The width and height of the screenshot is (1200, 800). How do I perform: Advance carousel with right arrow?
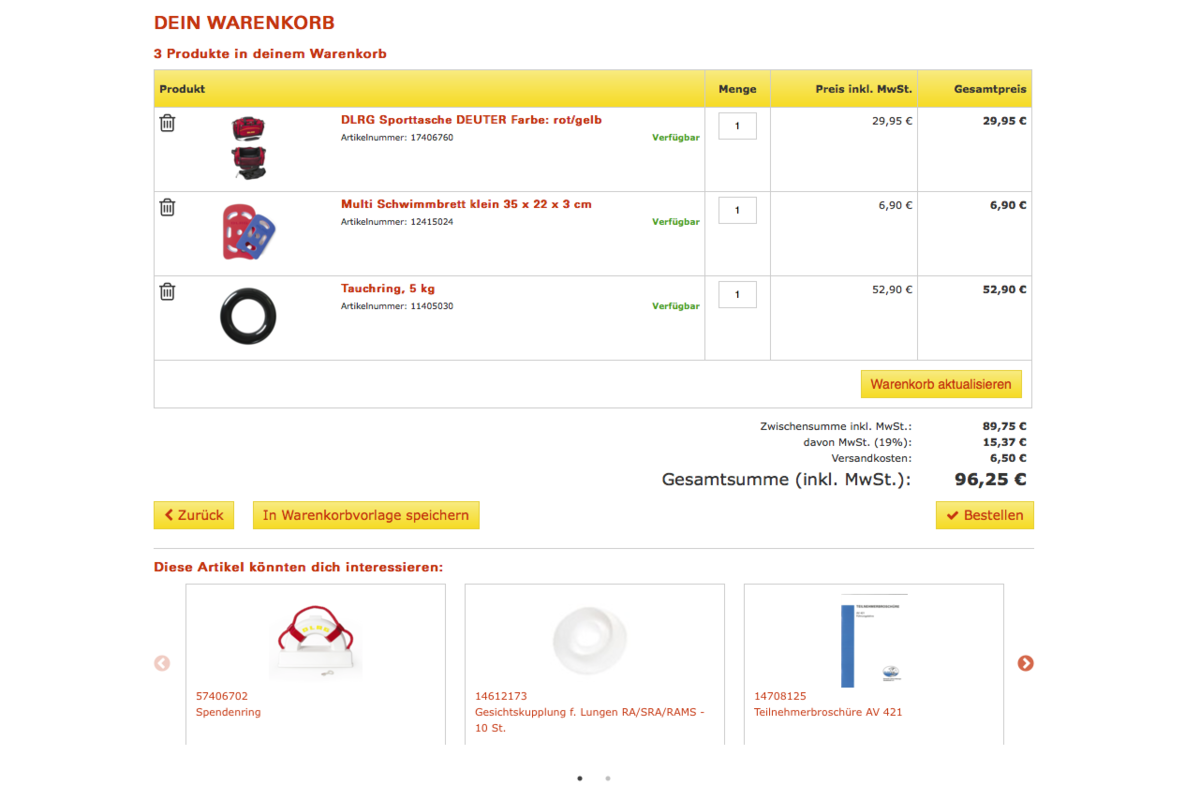coord(1025,663)
